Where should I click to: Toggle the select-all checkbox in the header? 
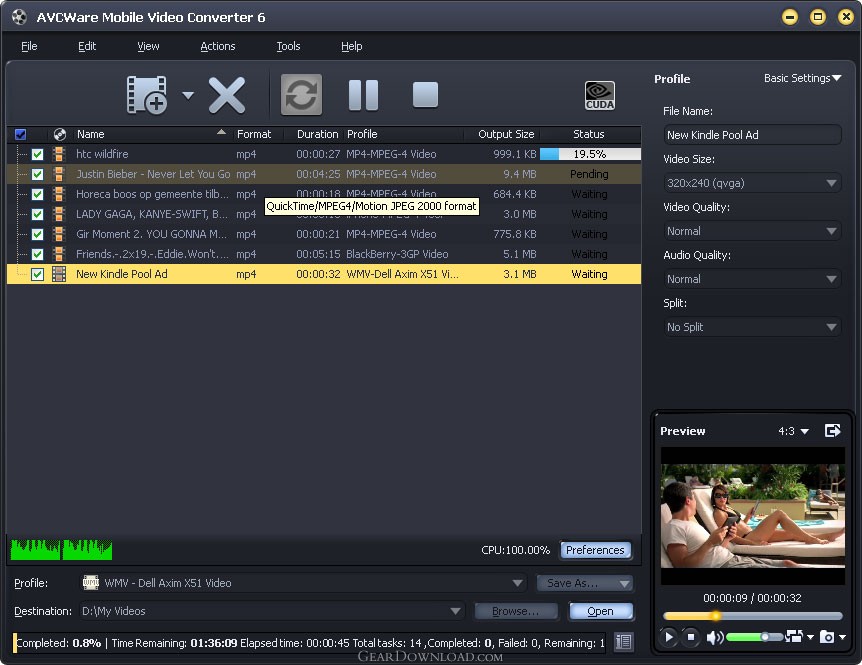click(20, 134)
